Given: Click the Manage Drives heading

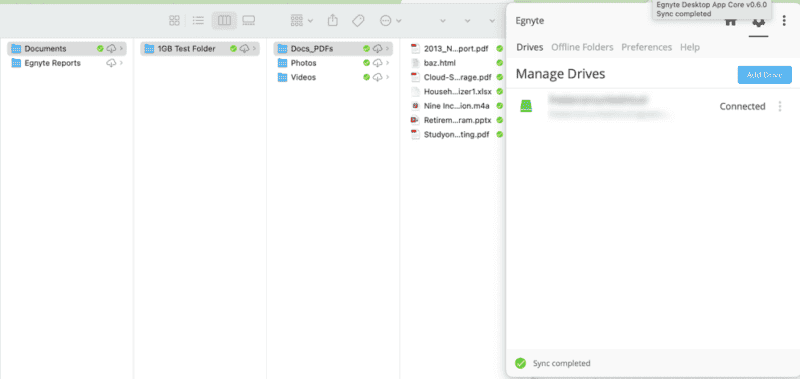Looking at the screenshot, I should (560, 74).
